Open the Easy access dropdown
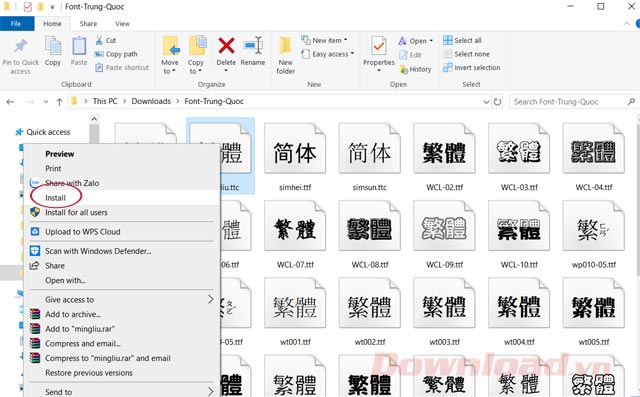 coord(327,54)
